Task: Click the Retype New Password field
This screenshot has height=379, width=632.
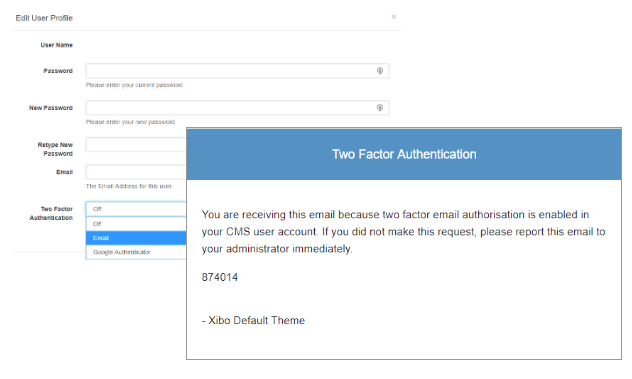Action: 136,145
